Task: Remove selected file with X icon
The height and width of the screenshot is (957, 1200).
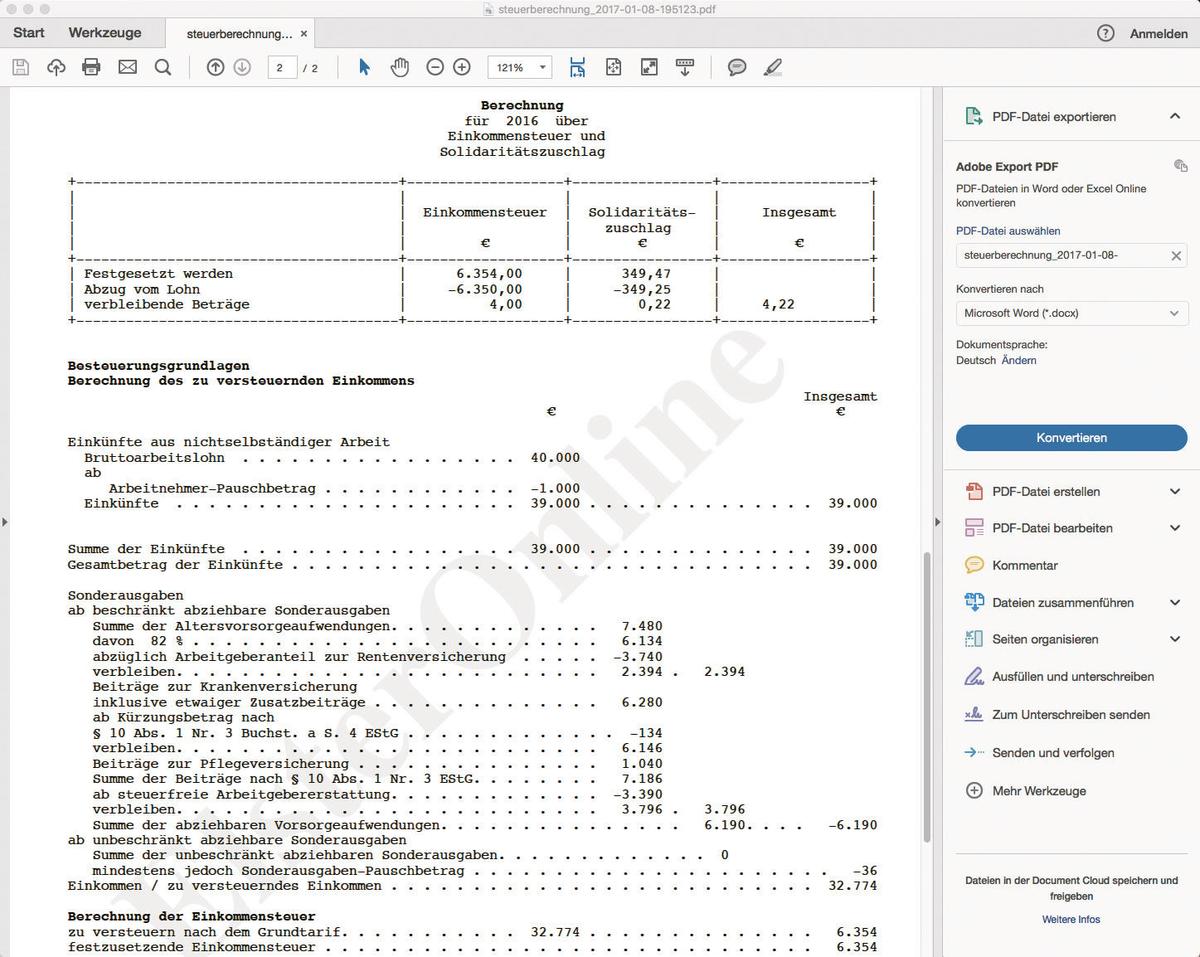Action: tap(1176, 256)
